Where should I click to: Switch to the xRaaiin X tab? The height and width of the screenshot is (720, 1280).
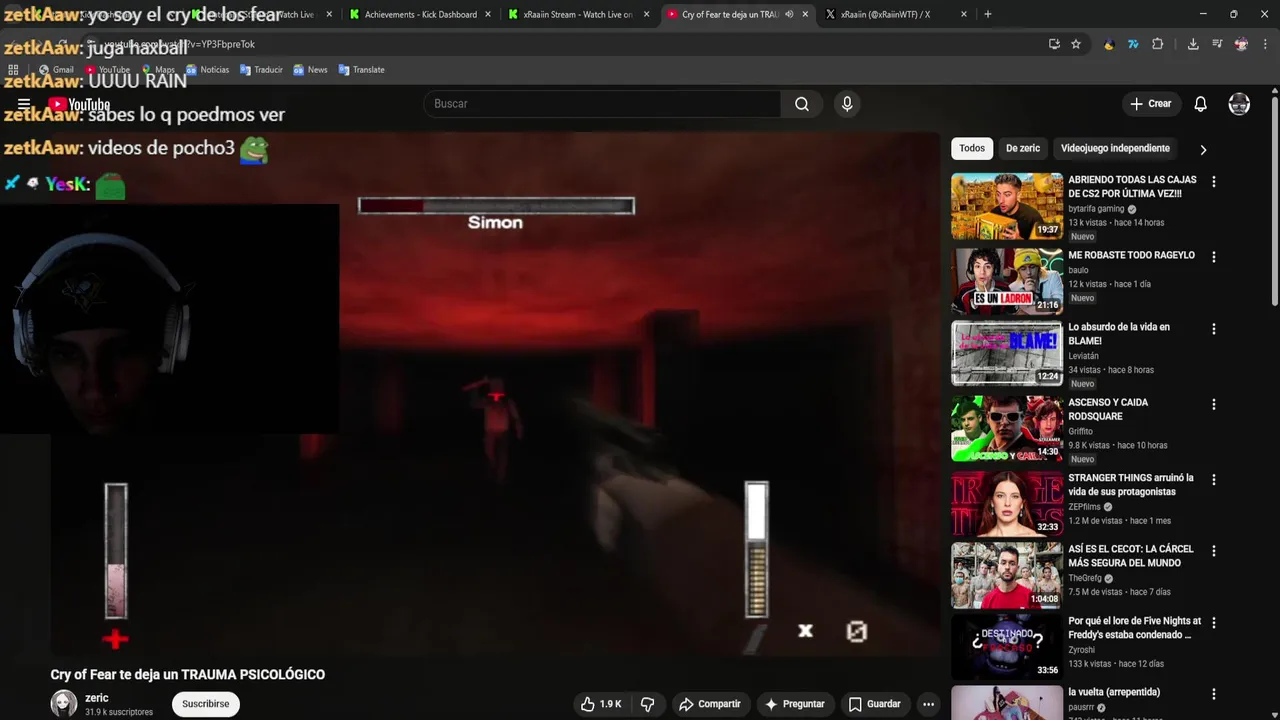point(895,14)
